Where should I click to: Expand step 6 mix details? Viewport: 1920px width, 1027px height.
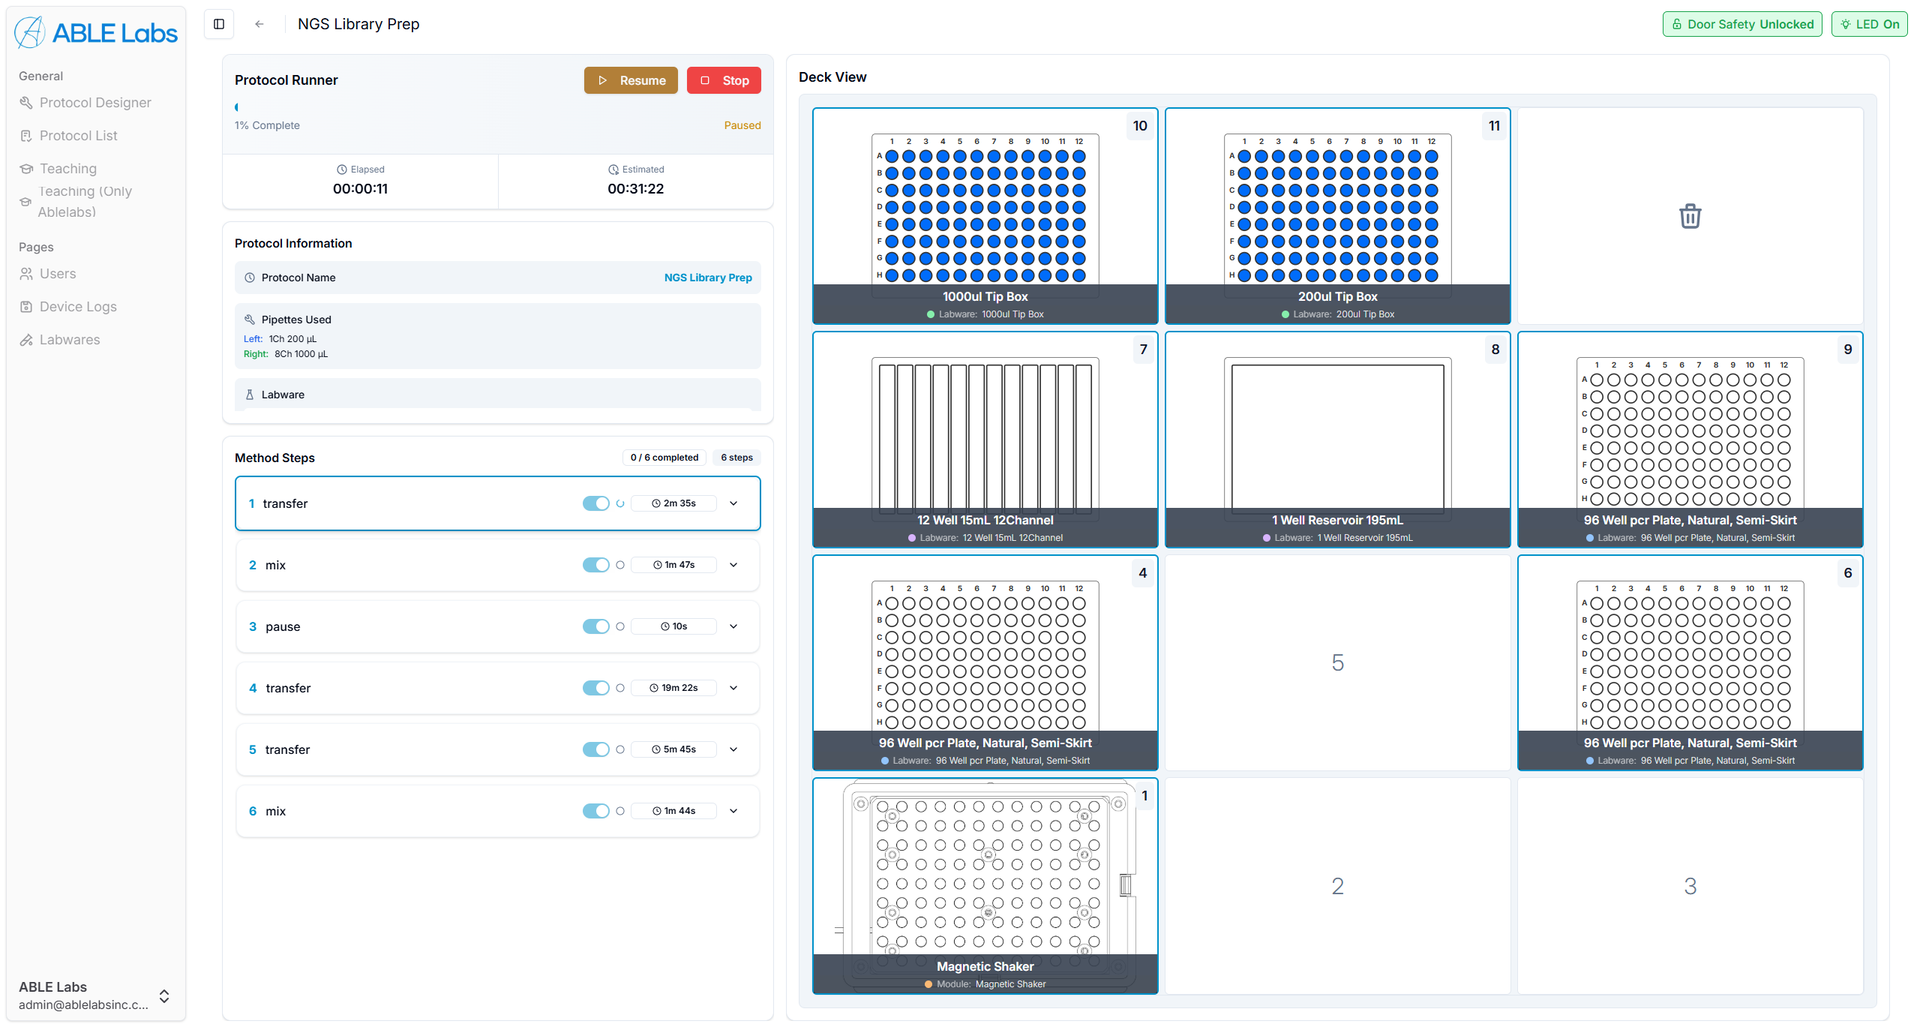pos(734,811)
